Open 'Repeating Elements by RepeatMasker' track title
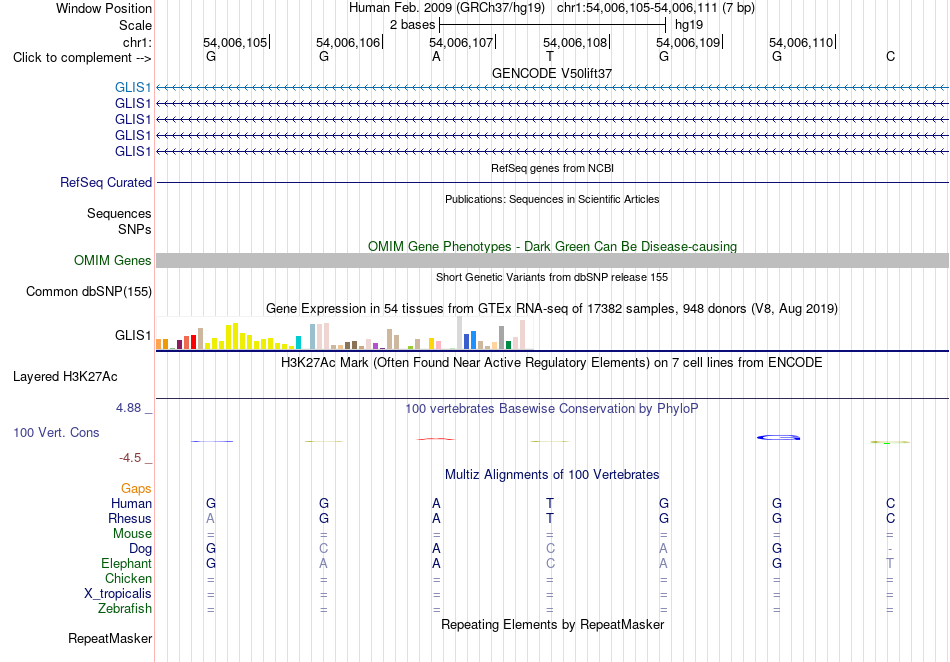This screenshot has height=662, width=950. (552, 624)
